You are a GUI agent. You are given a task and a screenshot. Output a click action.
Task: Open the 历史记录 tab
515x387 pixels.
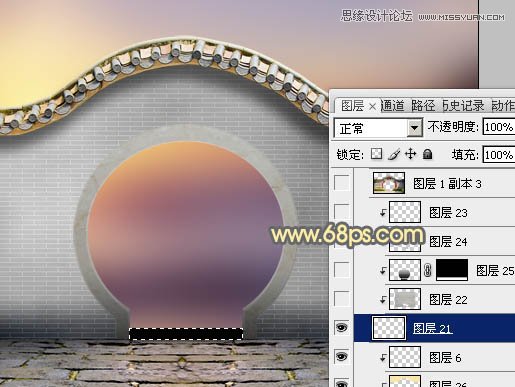click(x=464, y=106)
